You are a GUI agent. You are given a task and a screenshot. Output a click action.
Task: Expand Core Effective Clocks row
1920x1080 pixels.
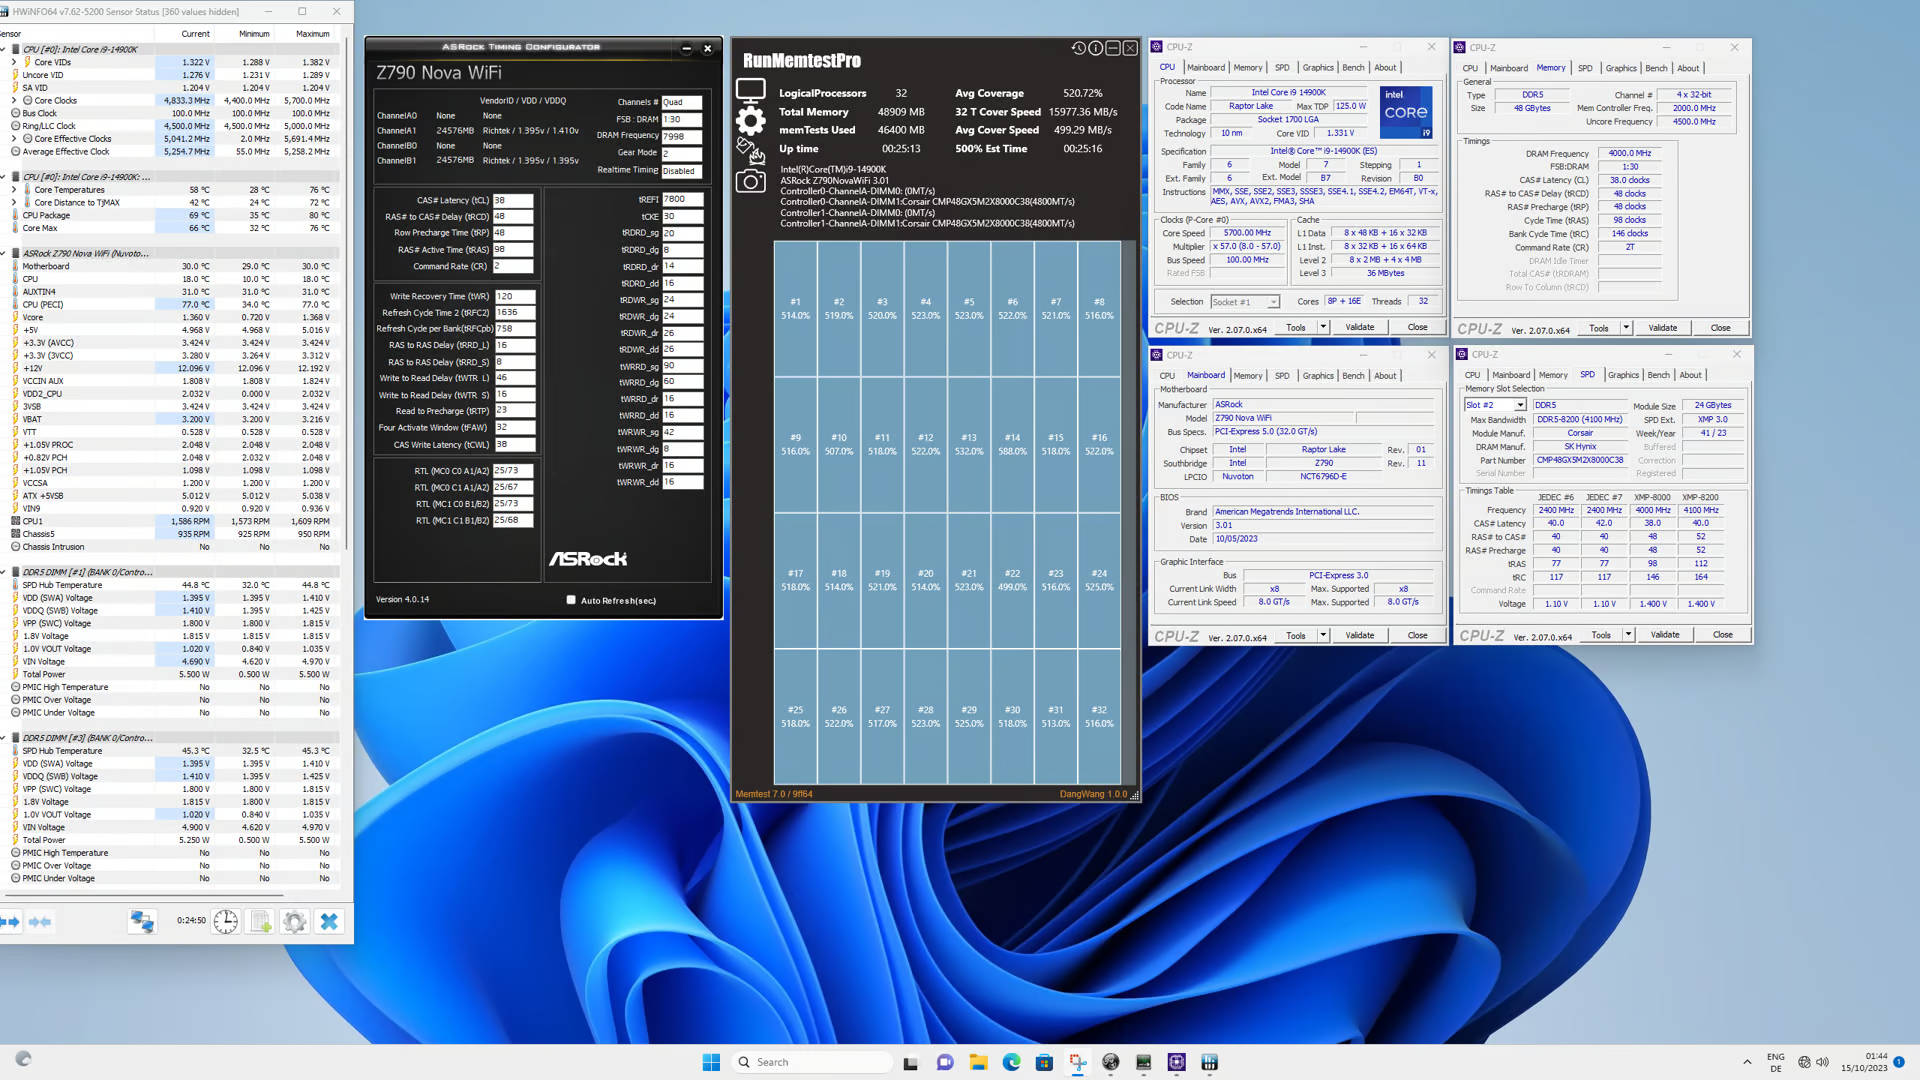click(x=14, y=139)
